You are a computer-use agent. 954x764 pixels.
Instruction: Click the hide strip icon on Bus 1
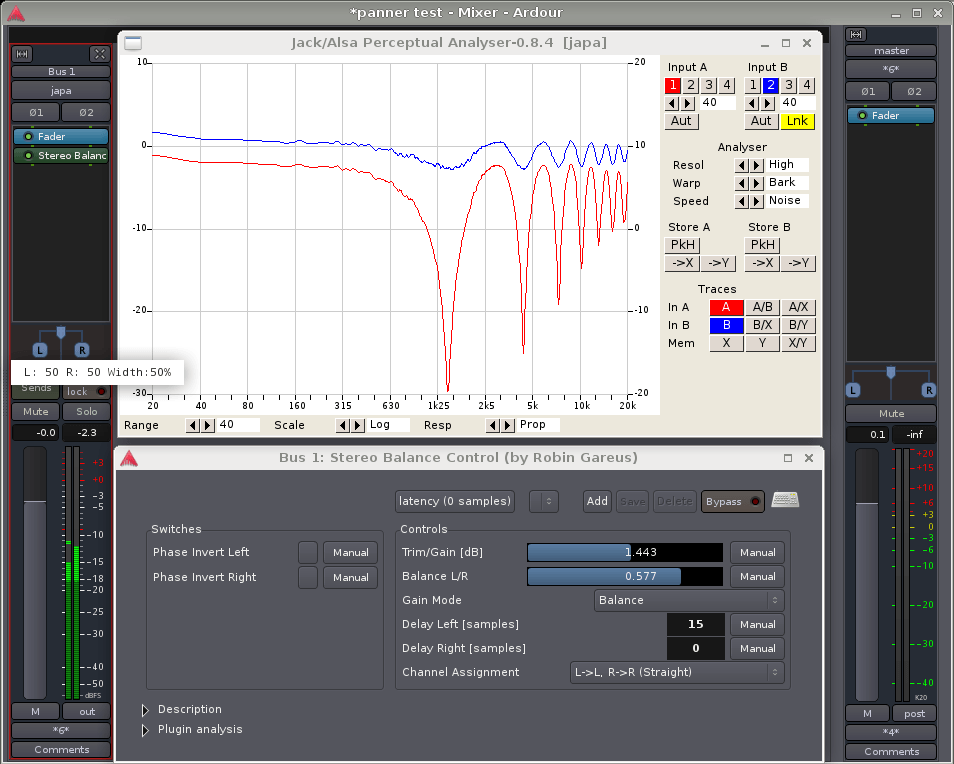point(99,54)
